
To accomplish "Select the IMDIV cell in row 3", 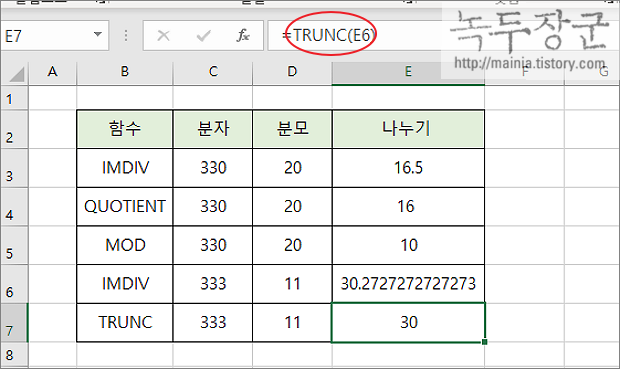I will click(125, 168).
